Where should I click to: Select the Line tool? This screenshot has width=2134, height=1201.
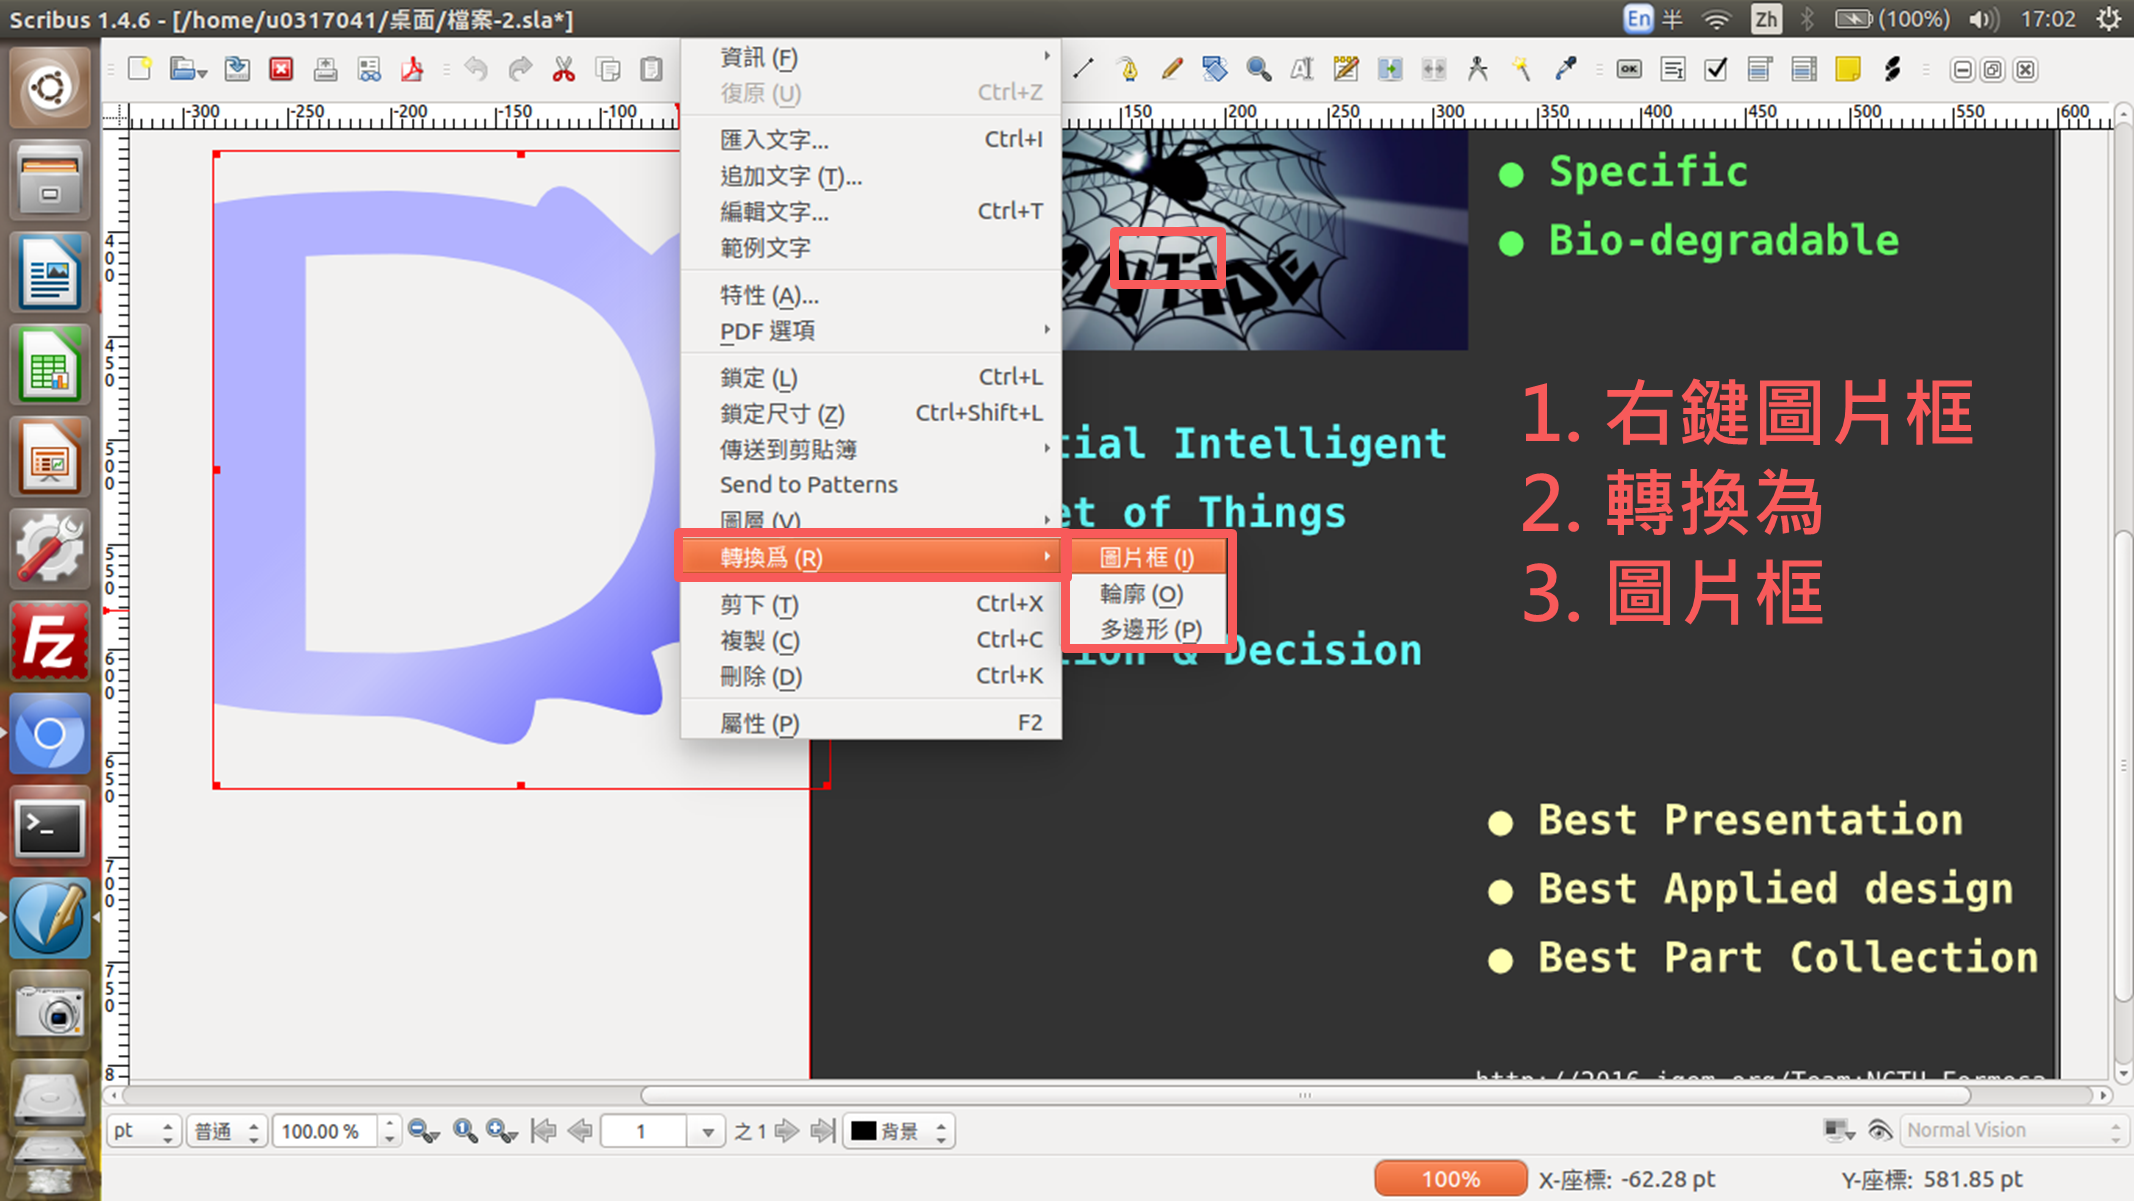1083,69
